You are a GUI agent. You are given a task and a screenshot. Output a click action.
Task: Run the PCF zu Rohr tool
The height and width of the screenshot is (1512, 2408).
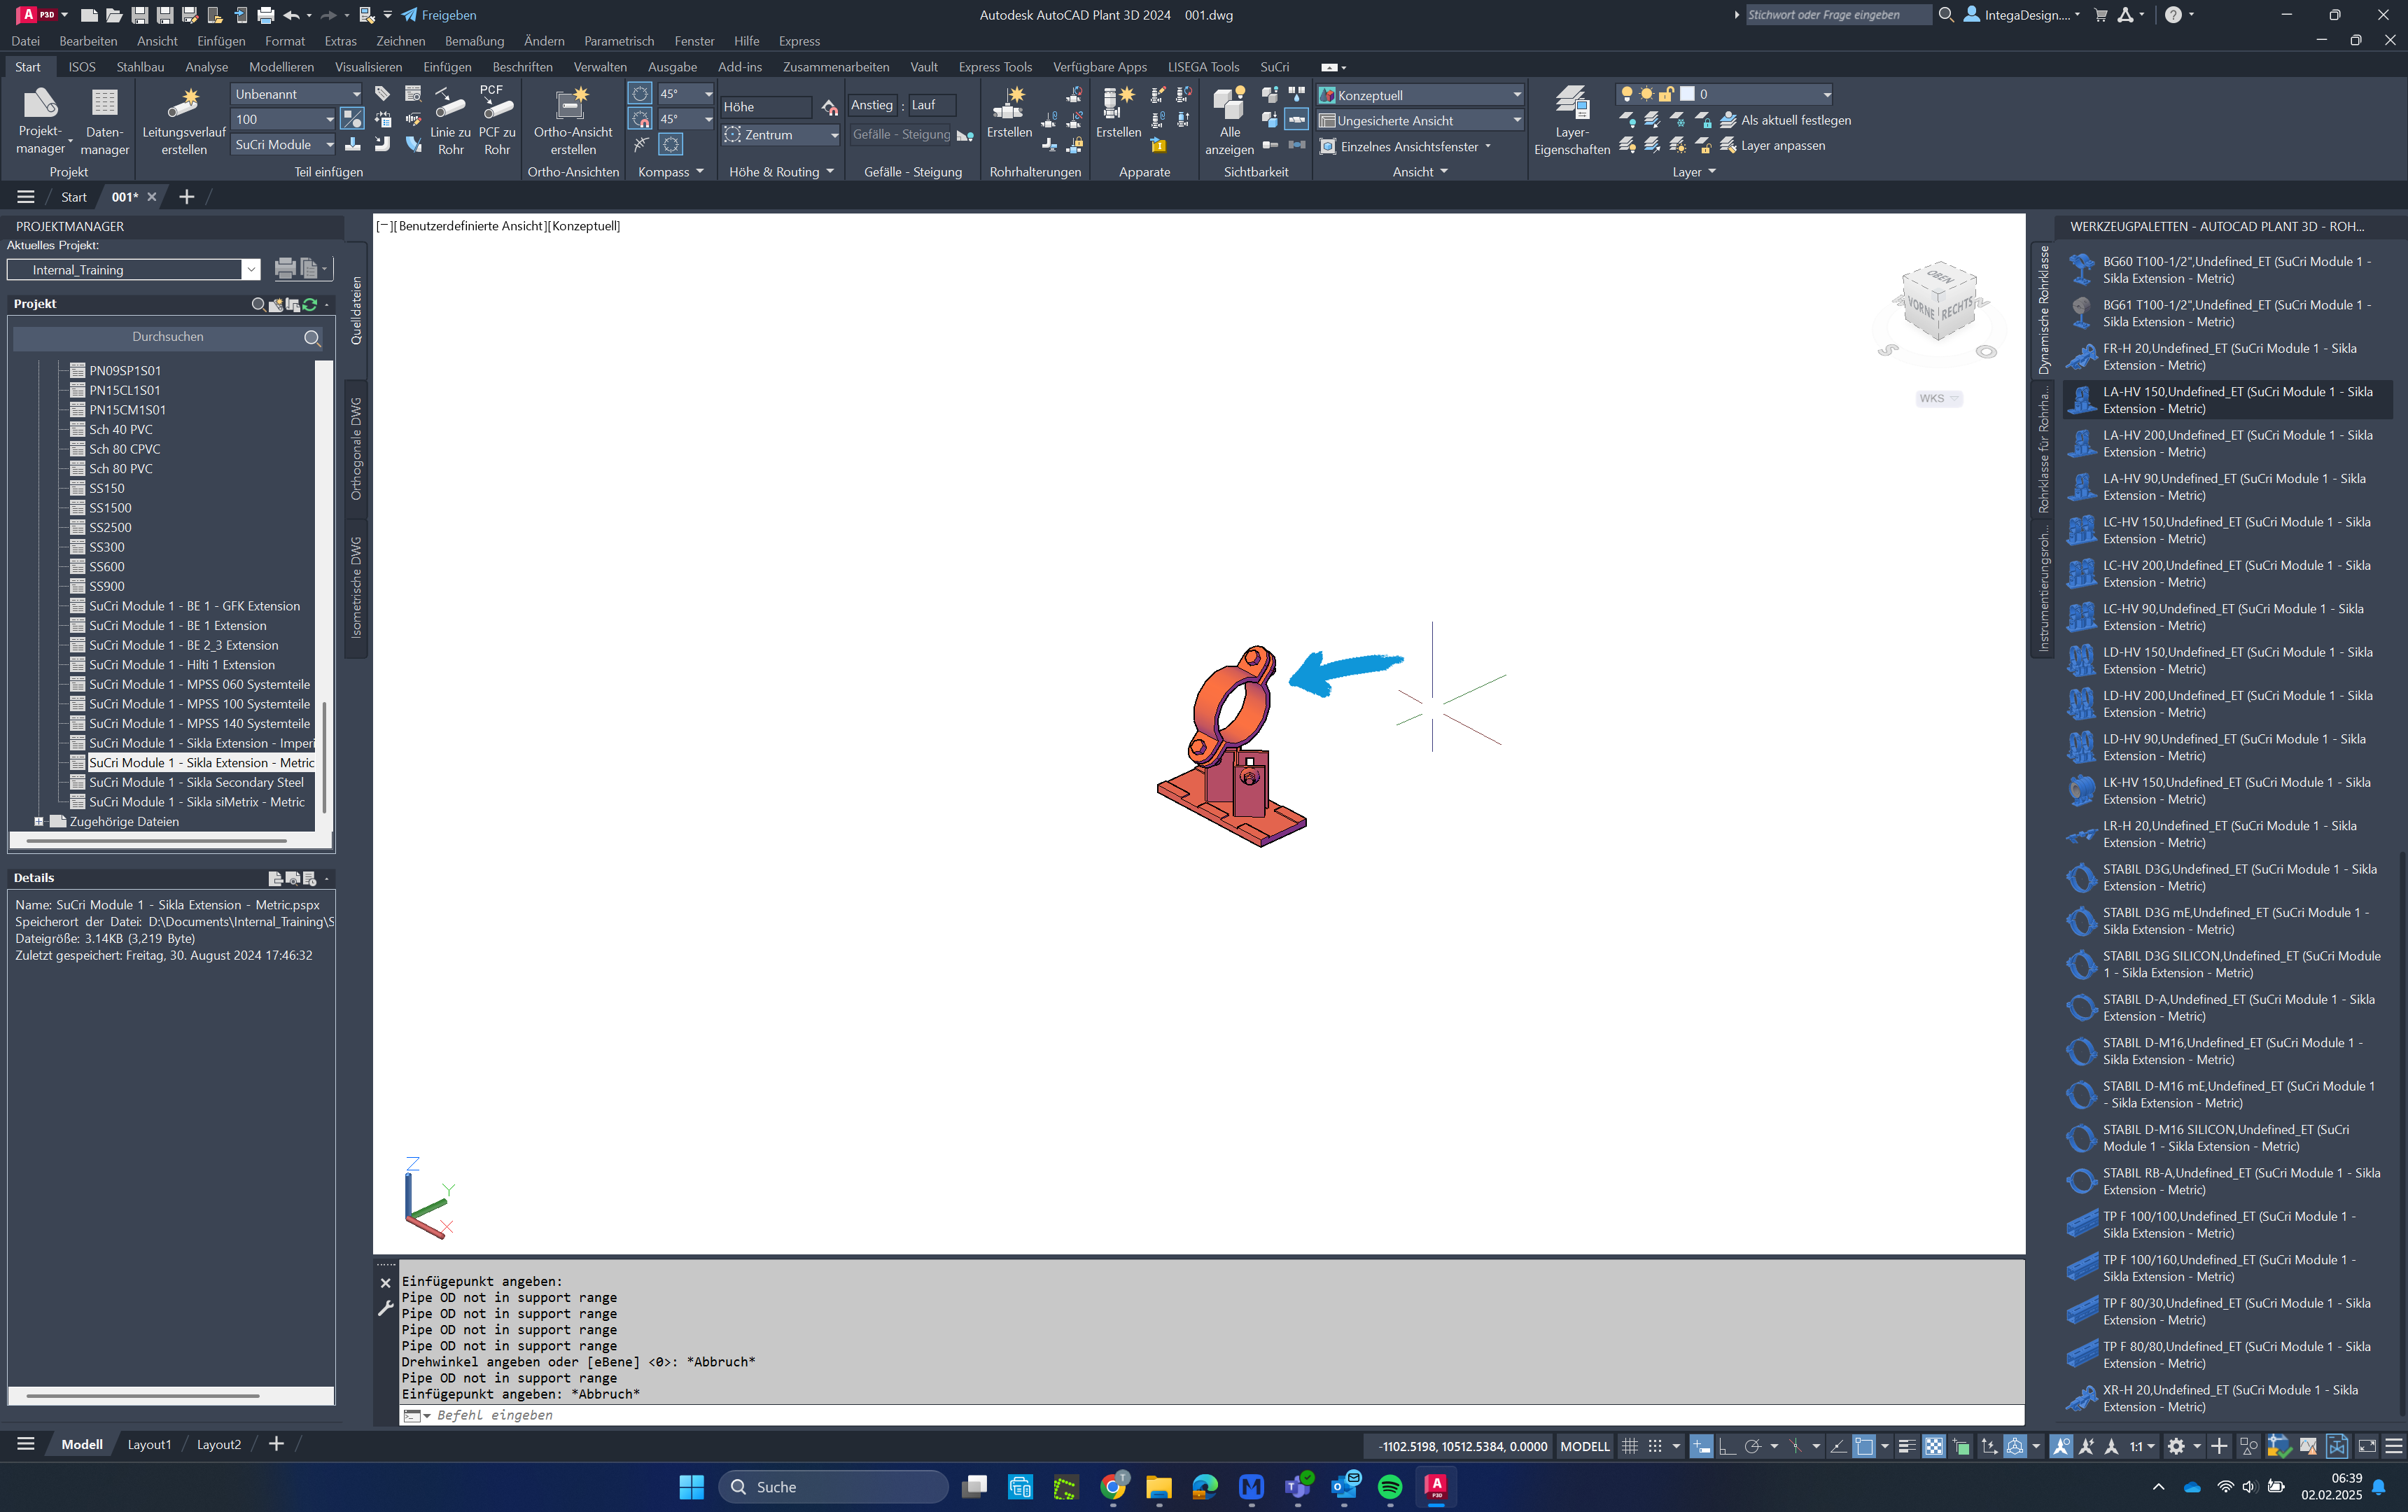(497, 120)
